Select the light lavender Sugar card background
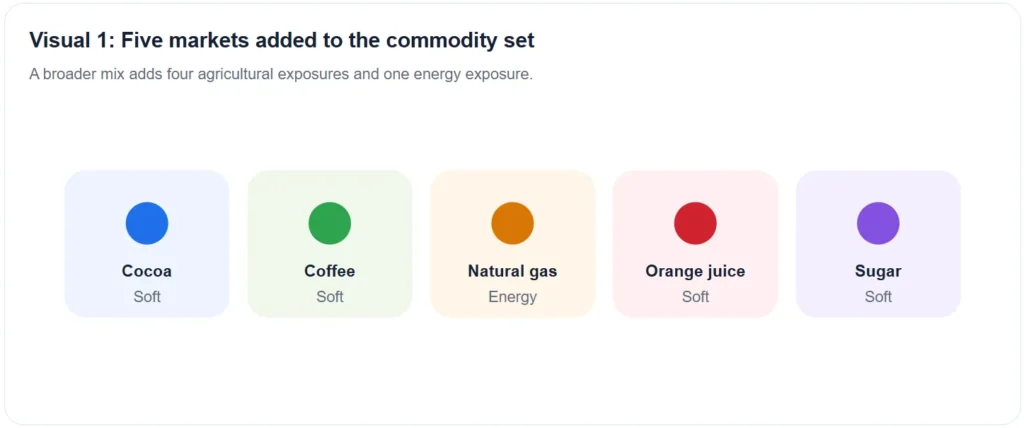The height and width of the screenshot is (428, 1024). [x=878, y=244]
